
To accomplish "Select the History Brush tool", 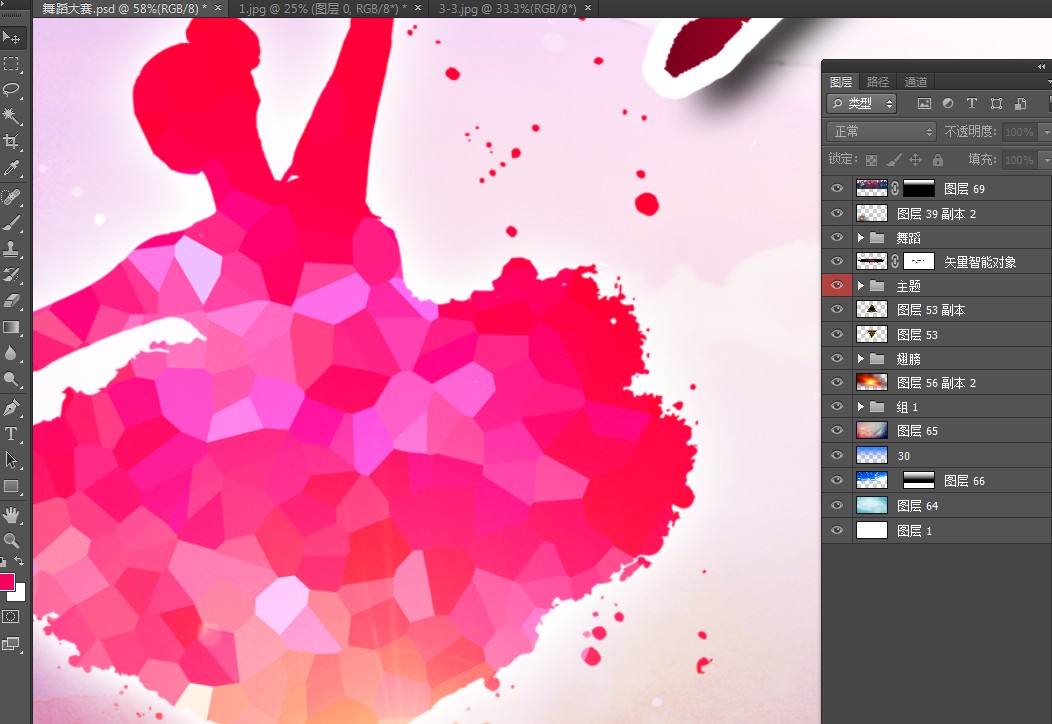I will 11,274.
